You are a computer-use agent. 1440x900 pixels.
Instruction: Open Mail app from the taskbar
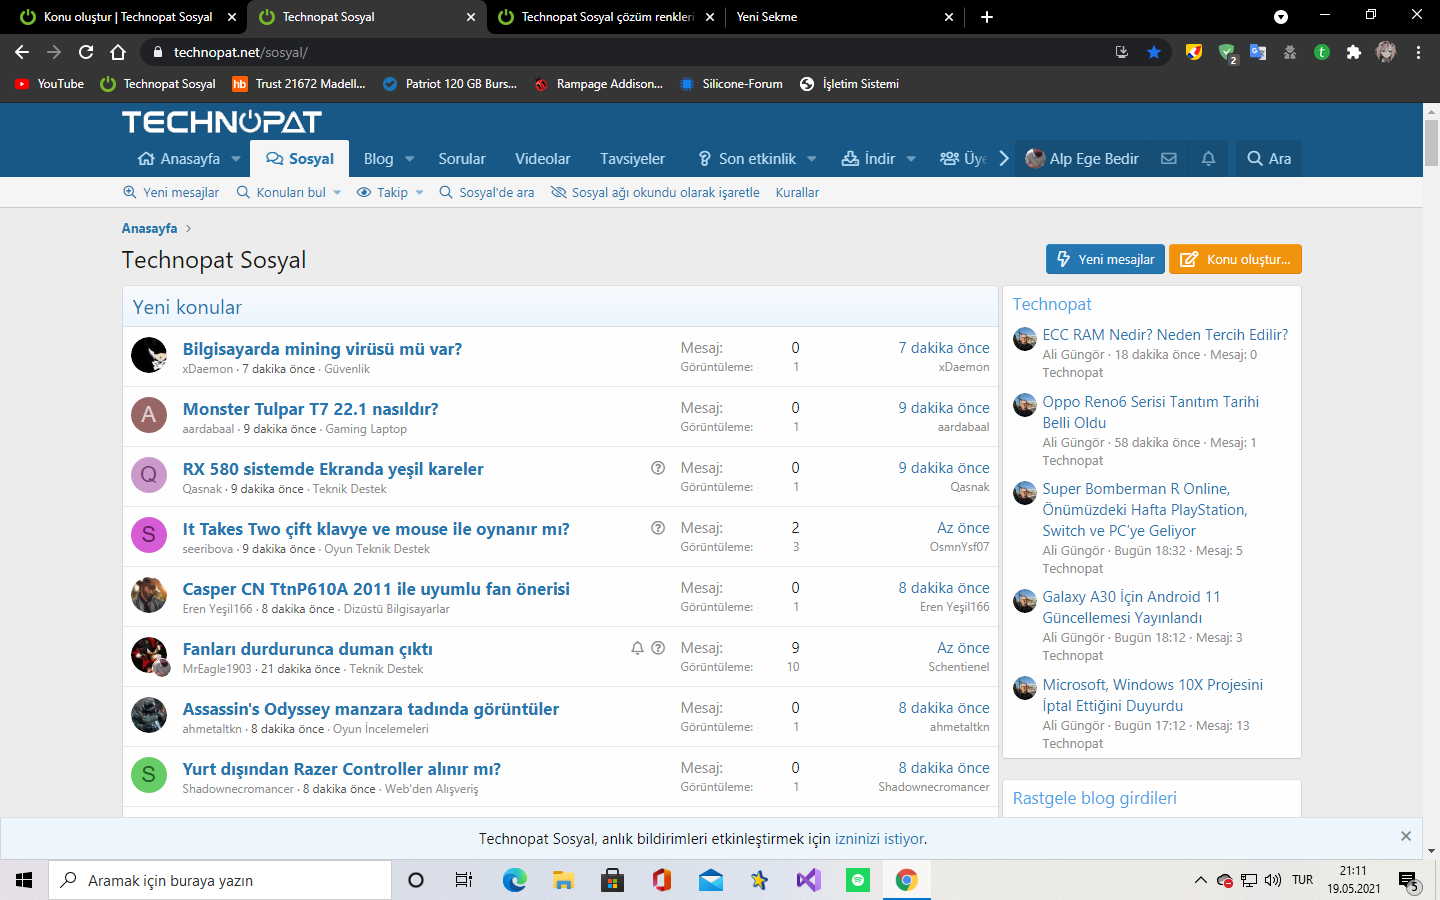(710, 880)
